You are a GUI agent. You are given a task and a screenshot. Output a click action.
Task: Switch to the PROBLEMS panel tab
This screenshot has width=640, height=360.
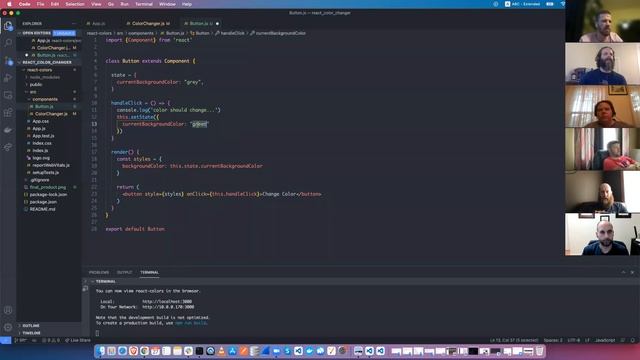click(x=99, y=272)
